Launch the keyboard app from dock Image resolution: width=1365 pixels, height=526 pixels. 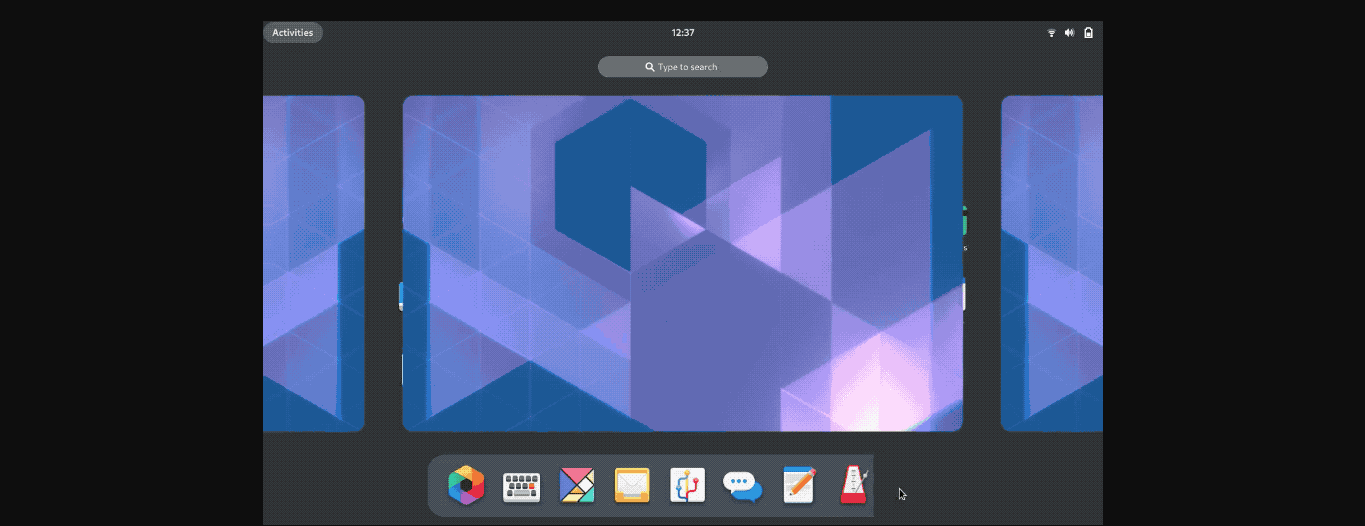coord(521,487)
